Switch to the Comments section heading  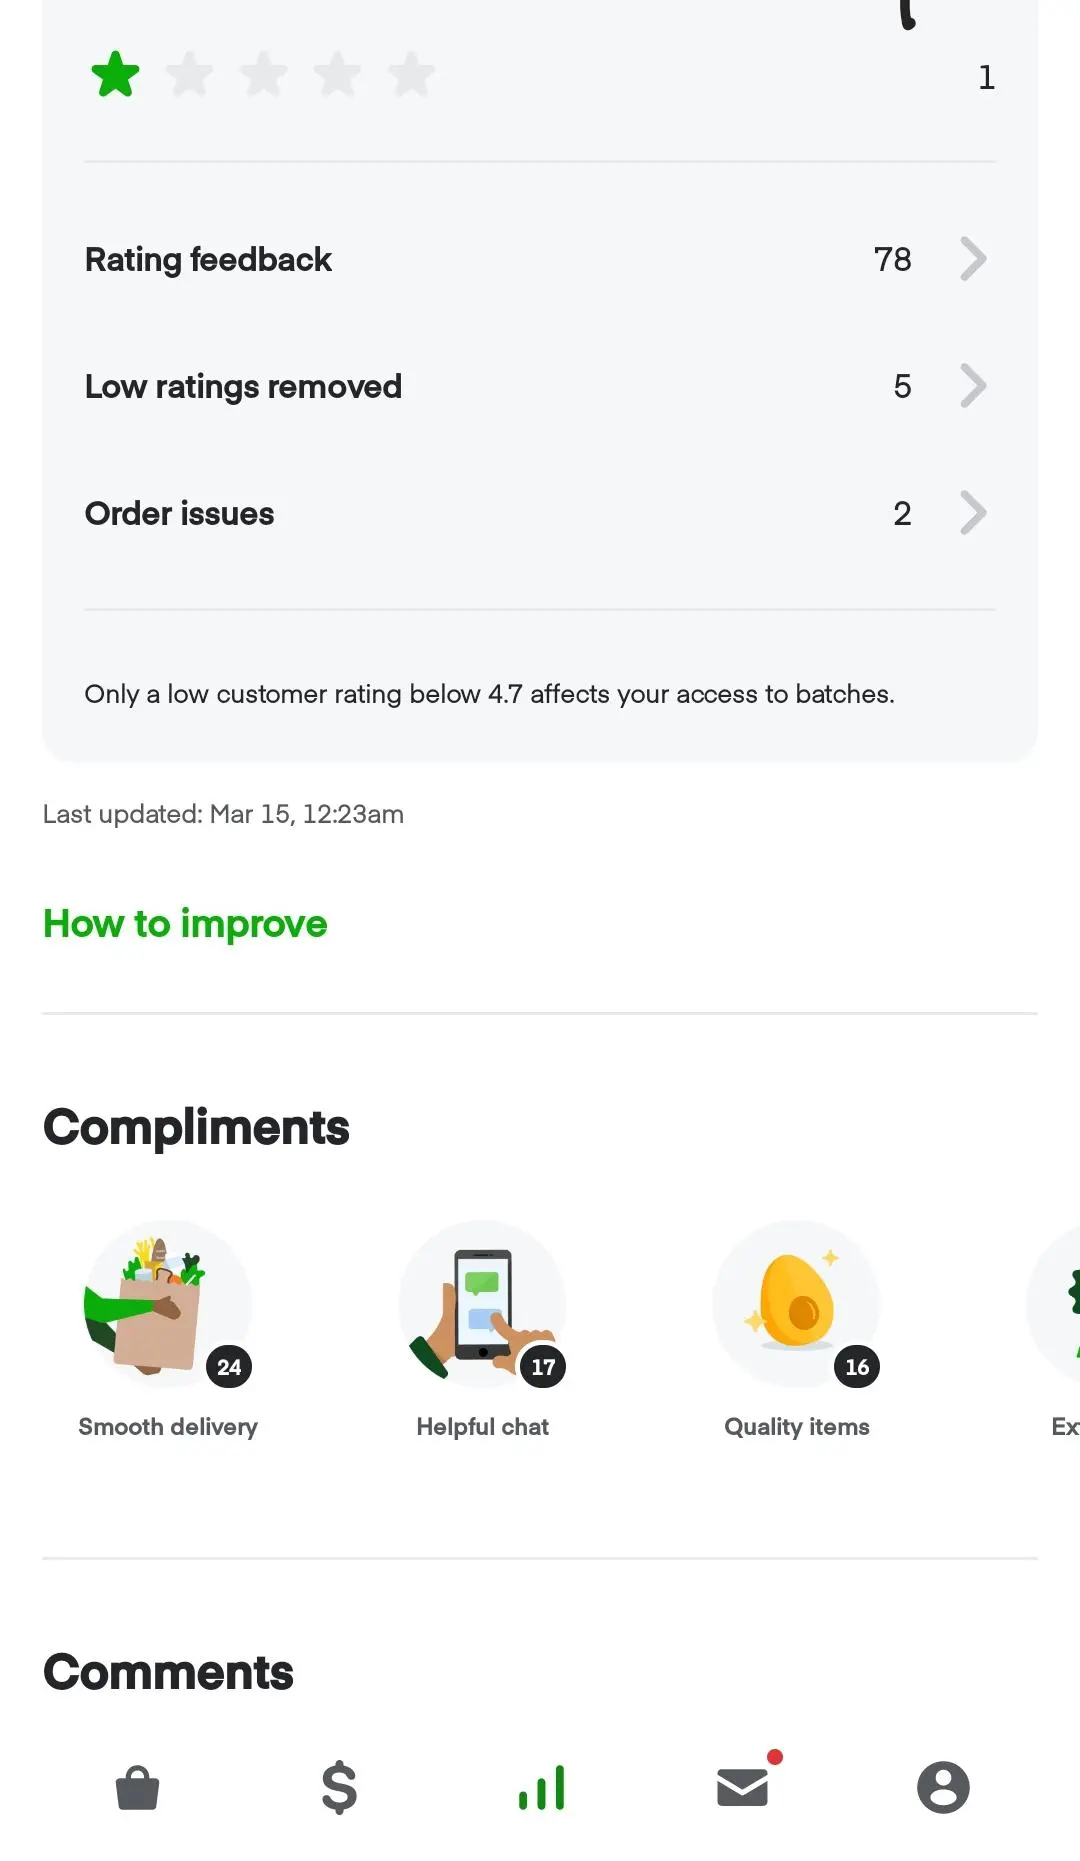point(166,1671)
